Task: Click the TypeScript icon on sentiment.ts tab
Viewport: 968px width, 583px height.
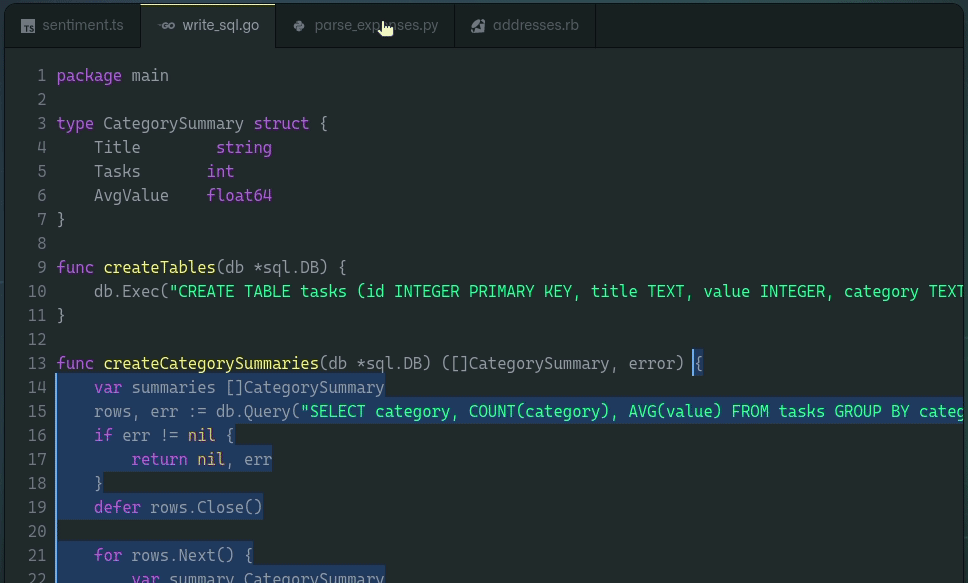Action: pyautogui.click(x=28, y=26)
